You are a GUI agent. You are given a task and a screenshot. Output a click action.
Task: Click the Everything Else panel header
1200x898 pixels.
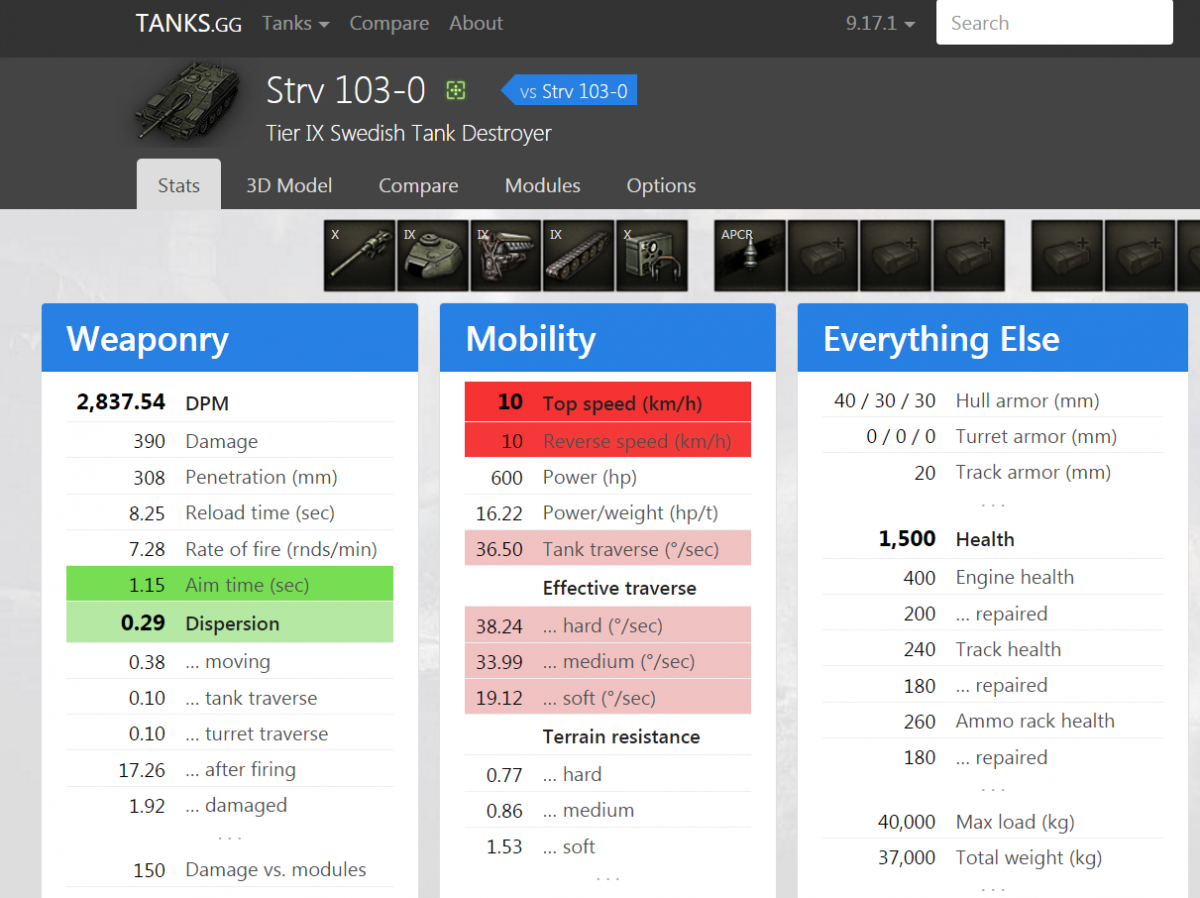[993, 339]
